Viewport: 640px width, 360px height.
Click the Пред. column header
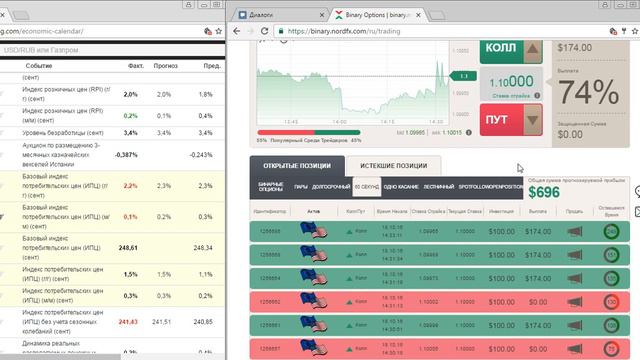point(212,66)
